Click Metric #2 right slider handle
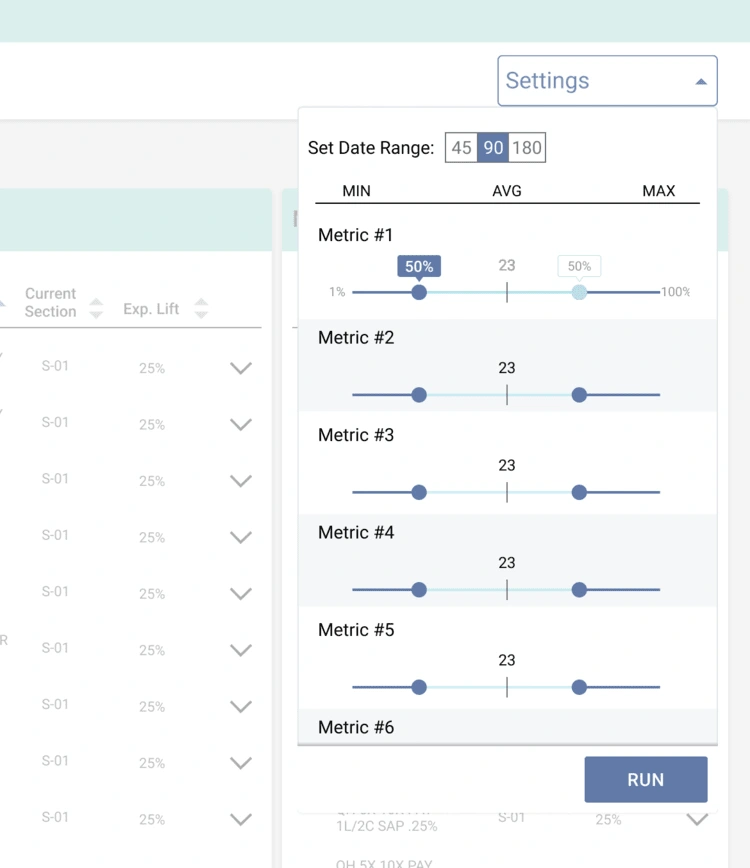The image size is (750, 868). 579,395
